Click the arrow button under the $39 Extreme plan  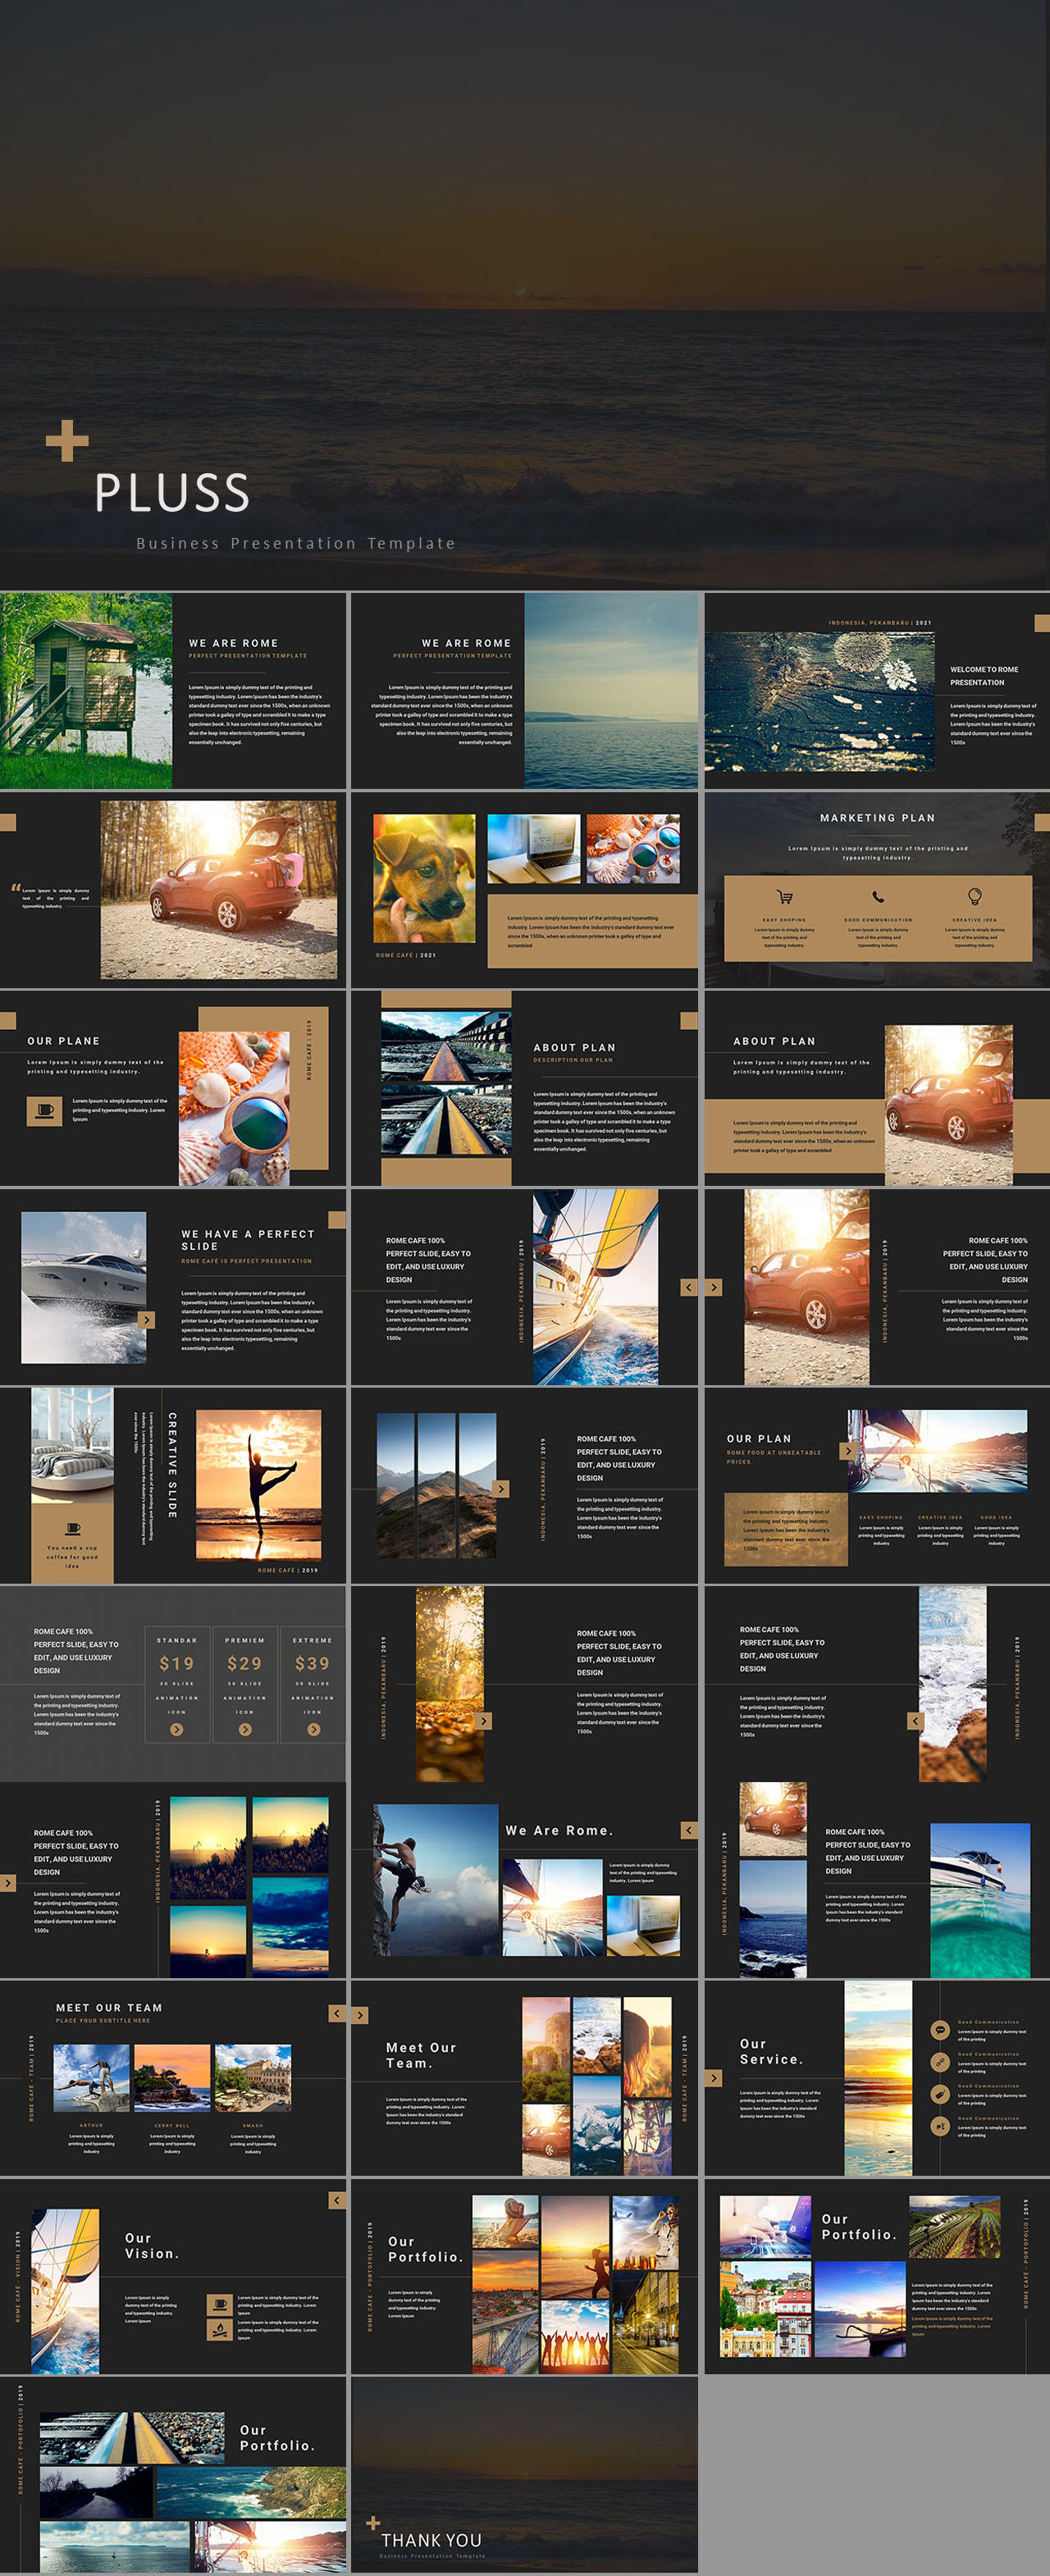tap(313, 1729)
